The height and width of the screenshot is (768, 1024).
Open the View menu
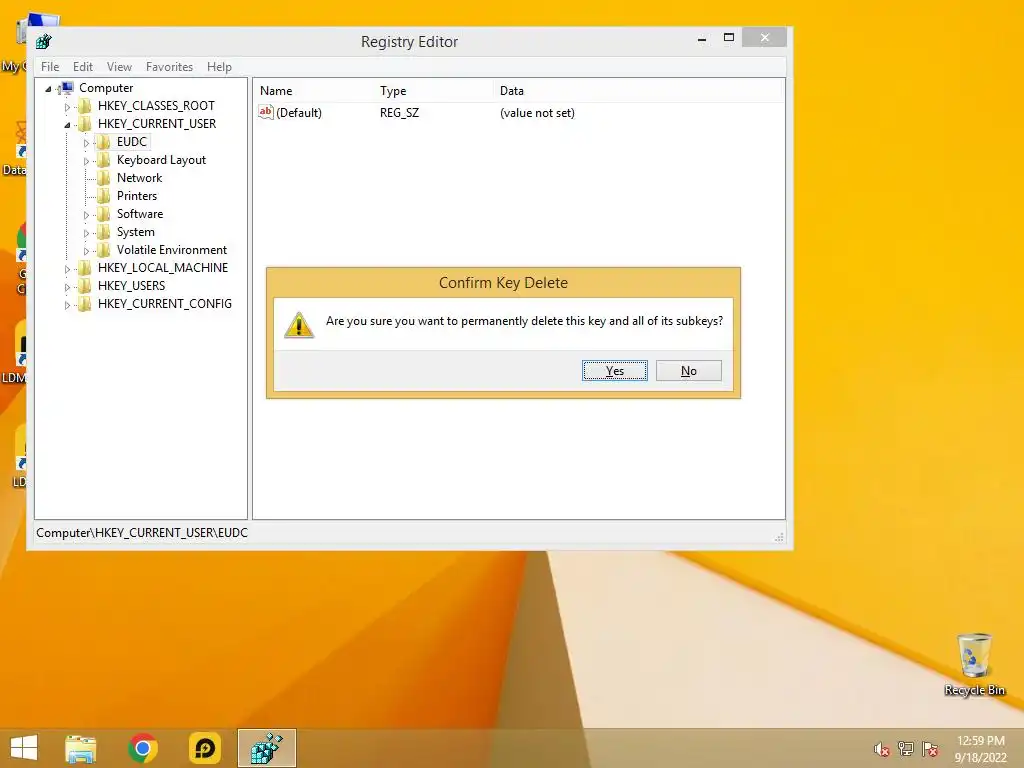point(119,67)
